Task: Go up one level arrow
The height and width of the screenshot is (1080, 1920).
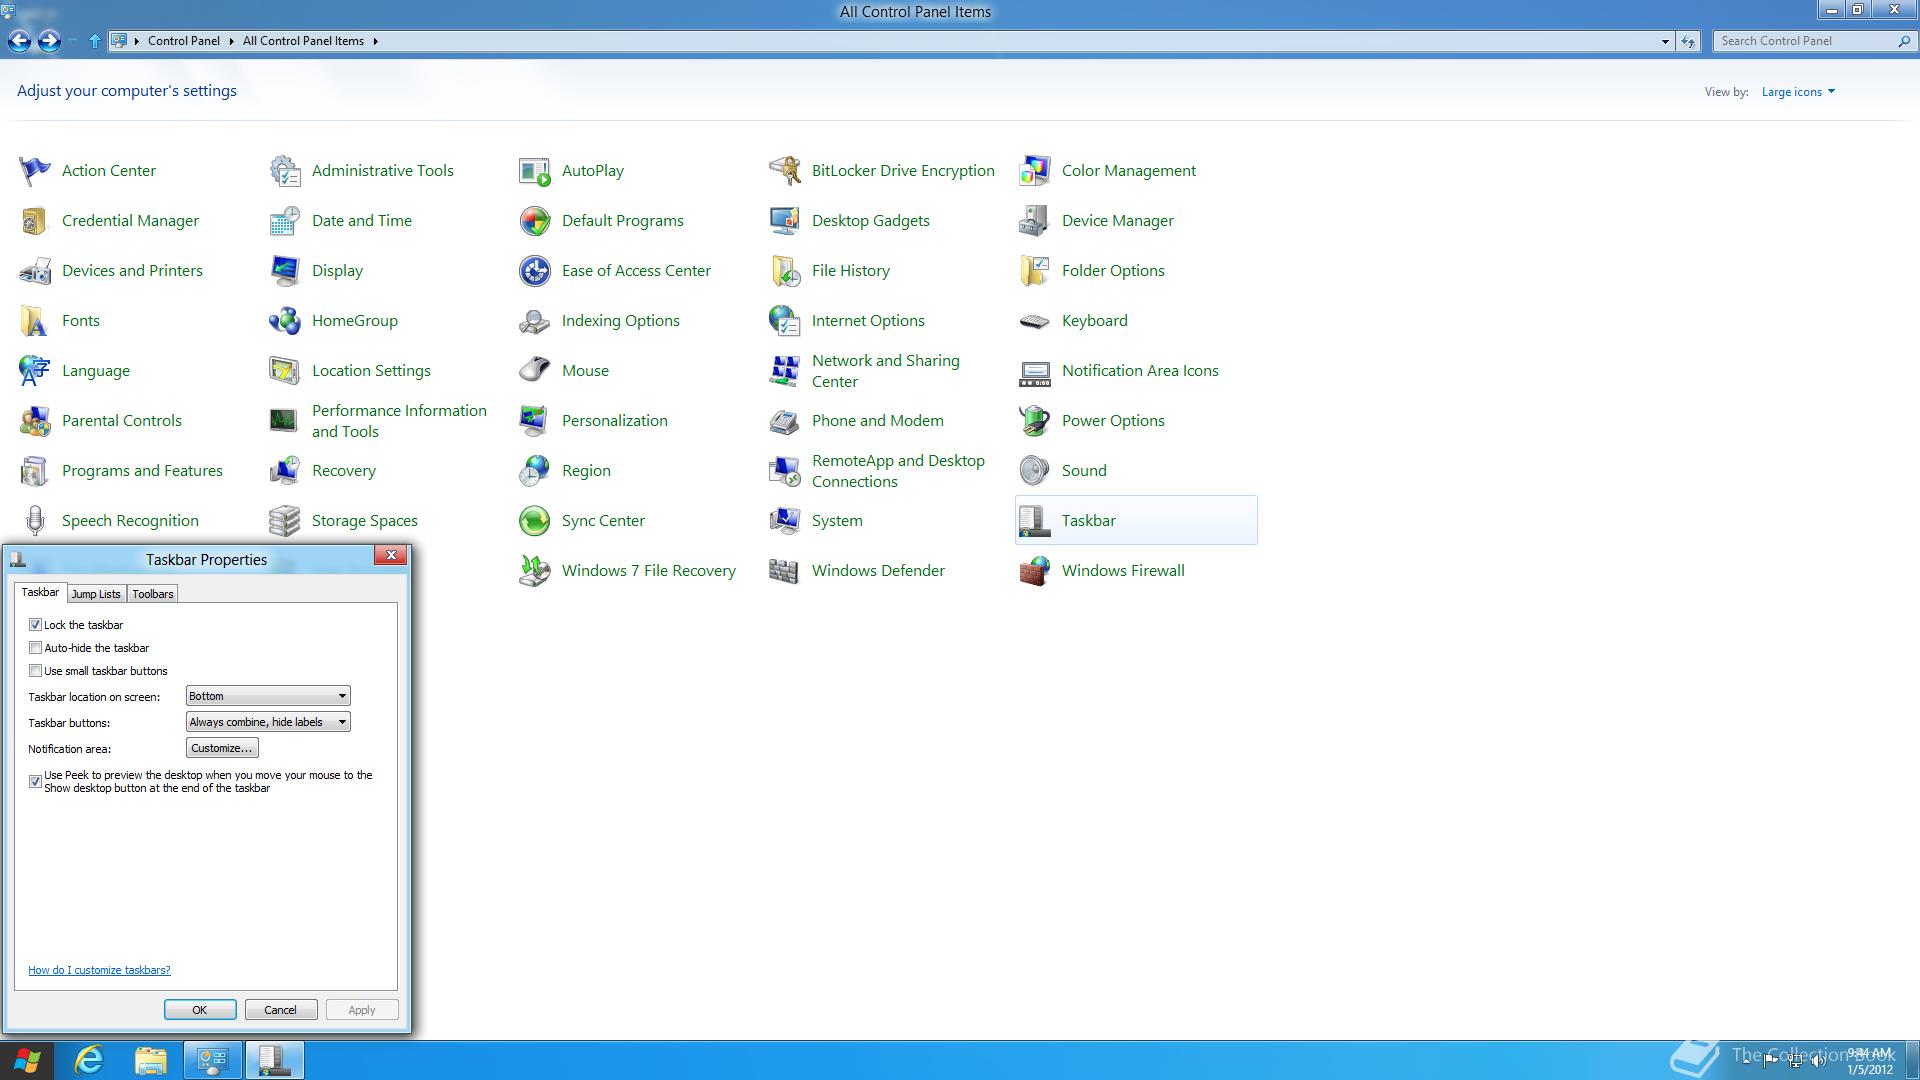Action: point(95,41)
